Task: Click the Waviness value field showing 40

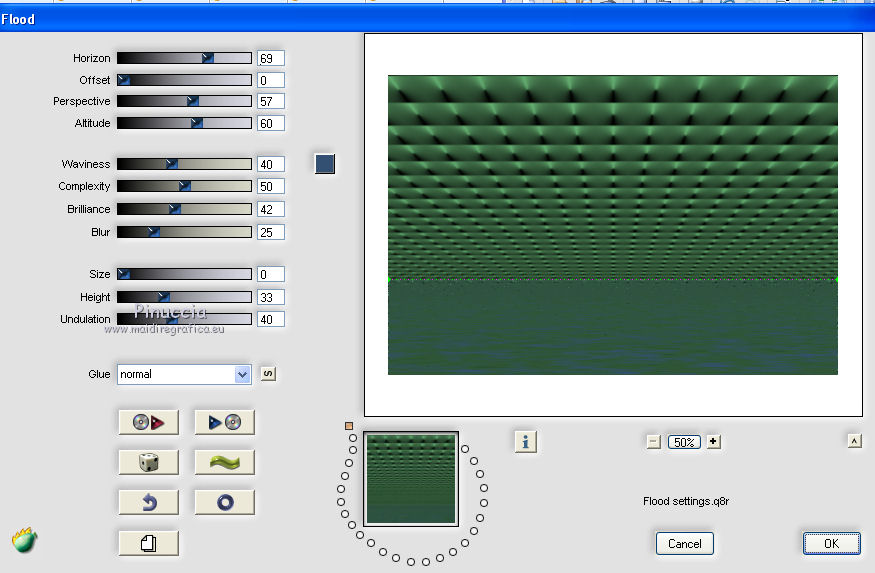Action: 271,164
